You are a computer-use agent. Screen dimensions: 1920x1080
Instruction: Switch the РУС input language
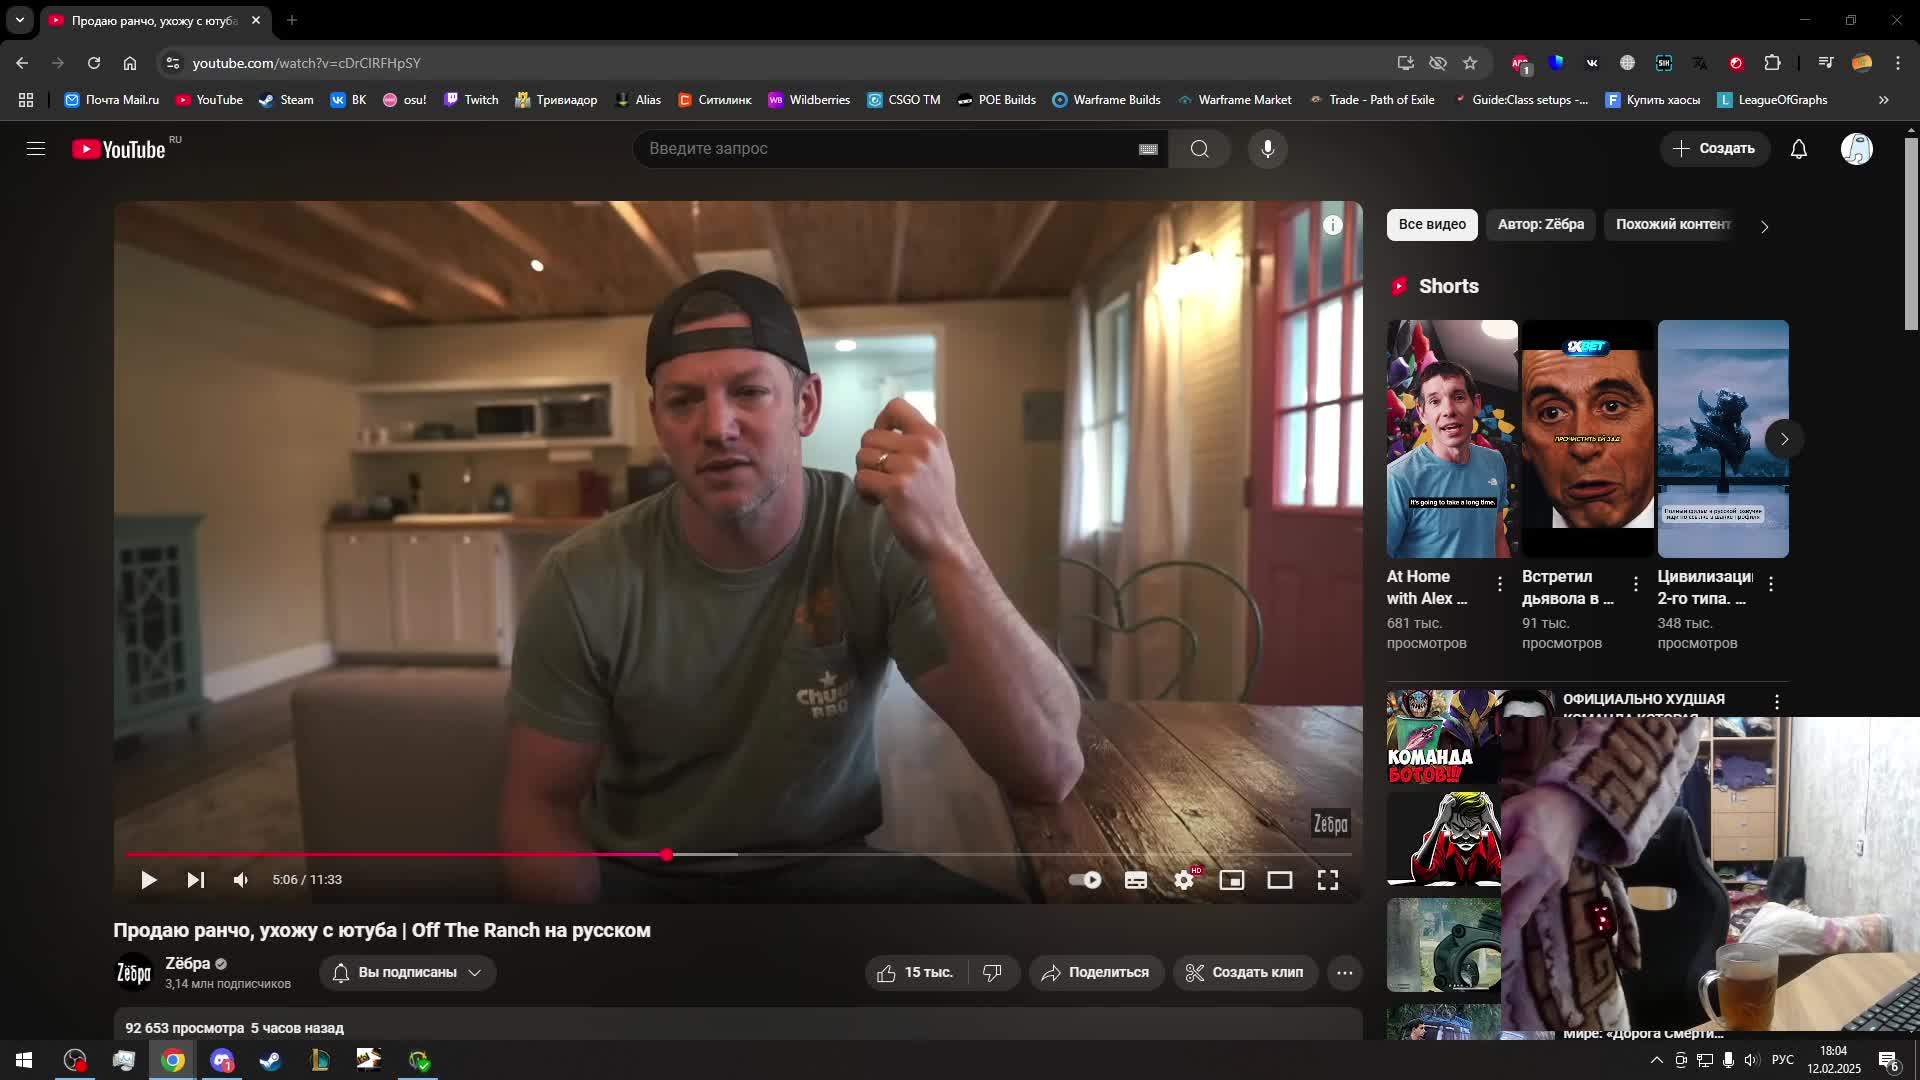point(1782,1060)
